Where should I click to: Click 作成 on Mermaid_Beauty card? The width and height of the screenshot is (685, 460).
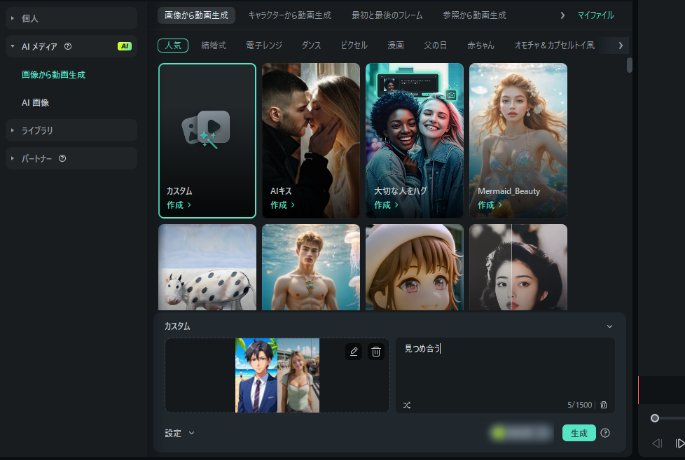tap(490, 205)
